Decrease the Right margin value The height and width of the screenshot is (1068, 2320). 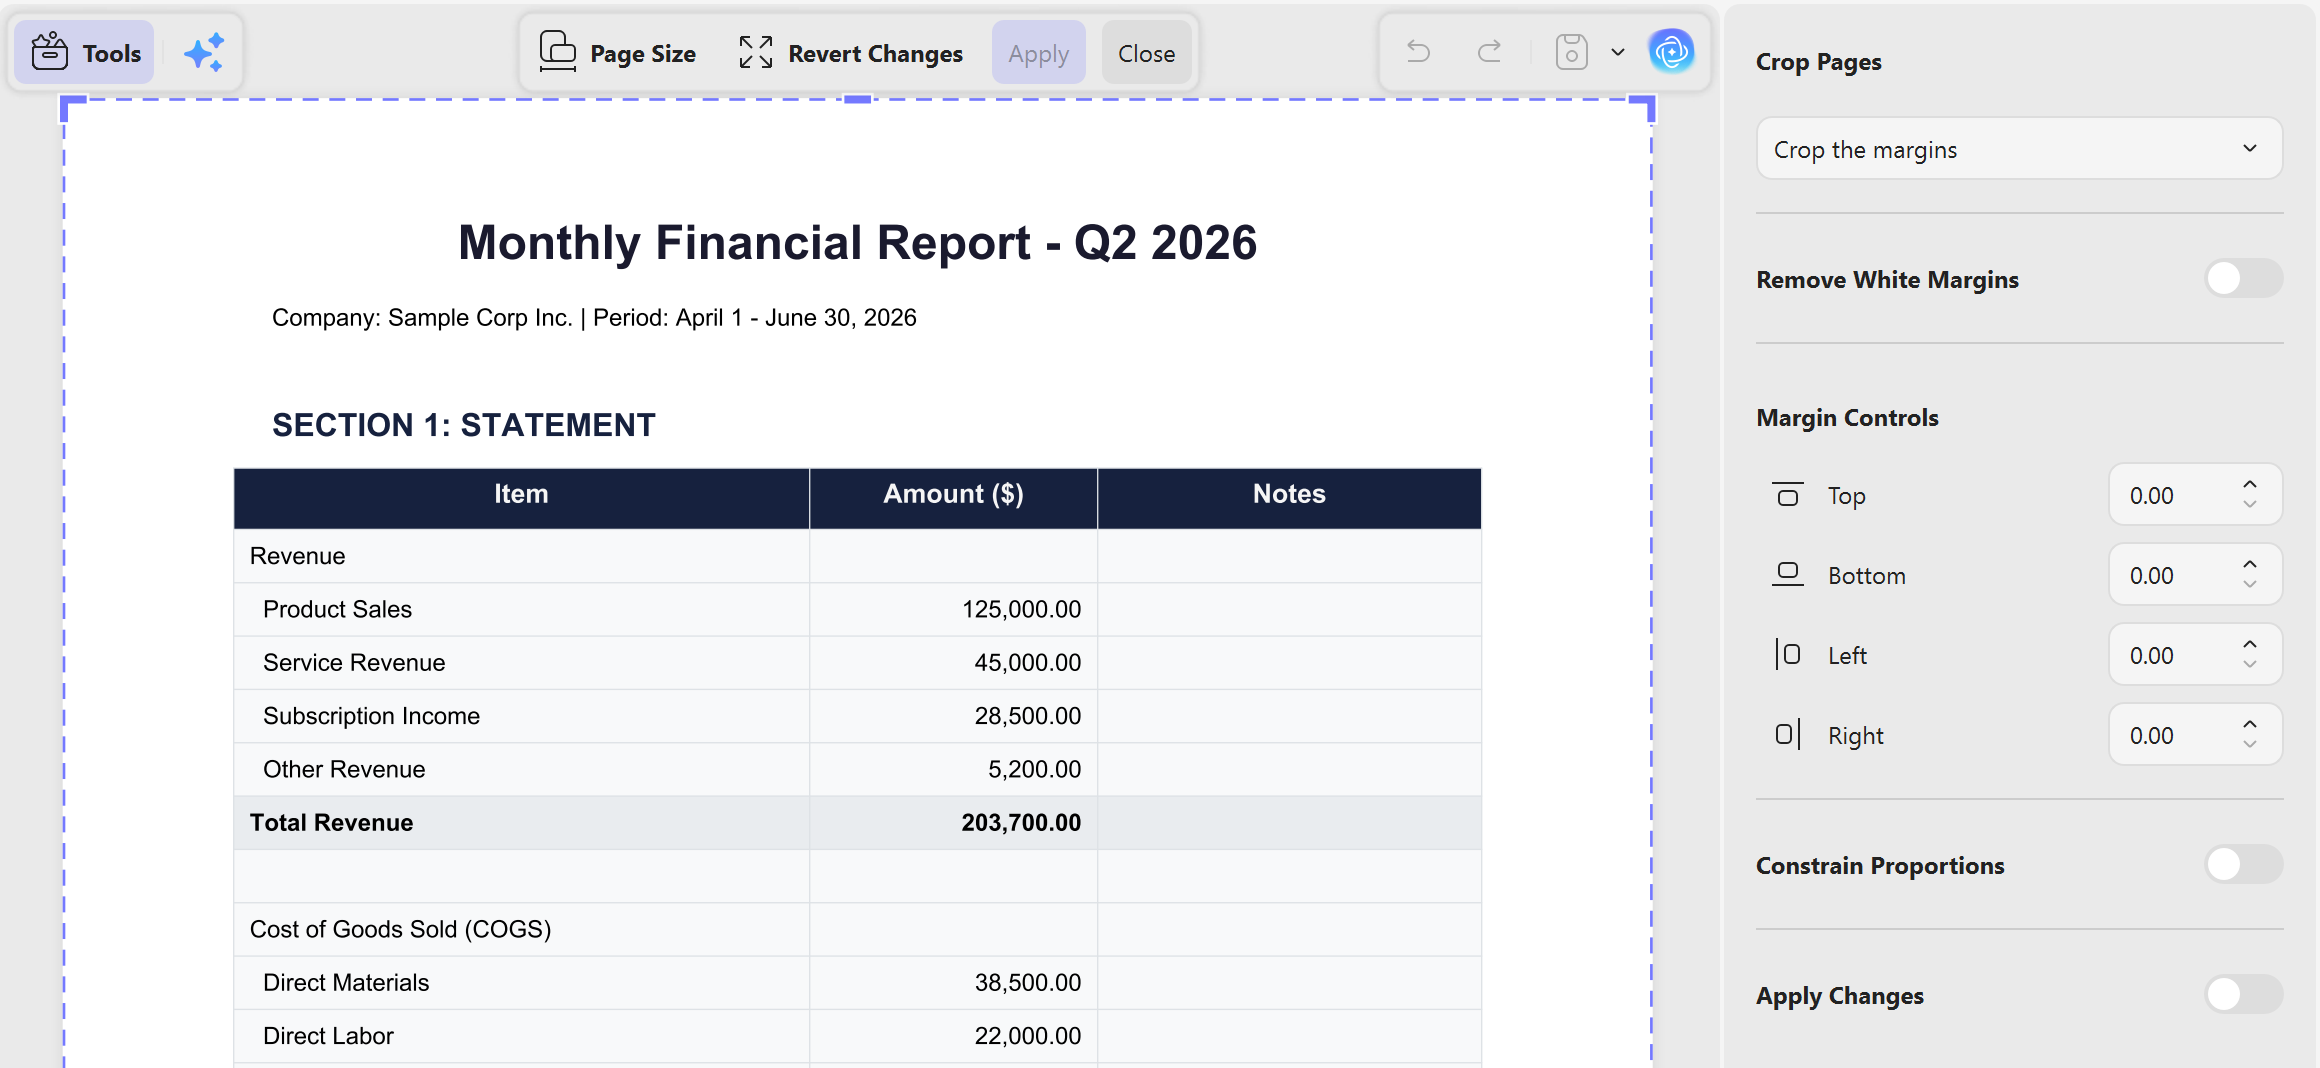click(2250, 745)
